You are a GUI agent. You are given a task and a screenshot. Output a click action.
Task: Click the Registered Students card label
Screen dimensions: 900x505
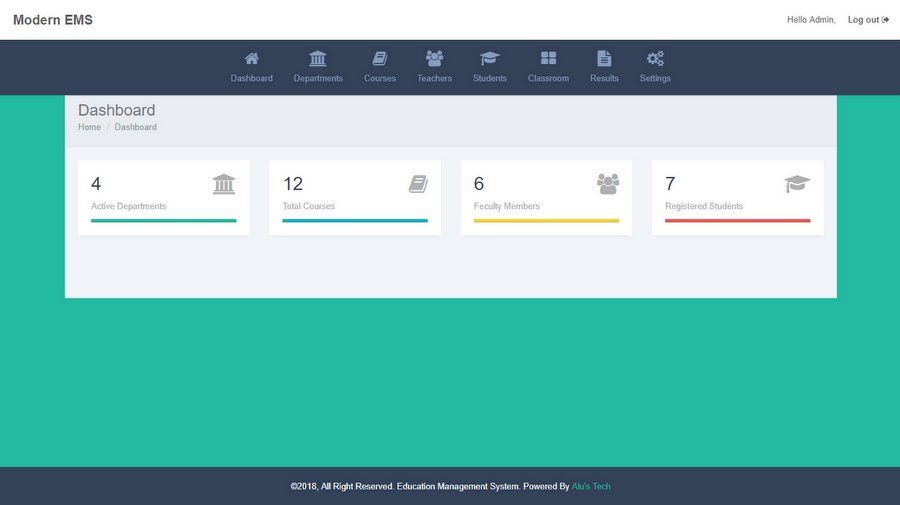point(704,206)
